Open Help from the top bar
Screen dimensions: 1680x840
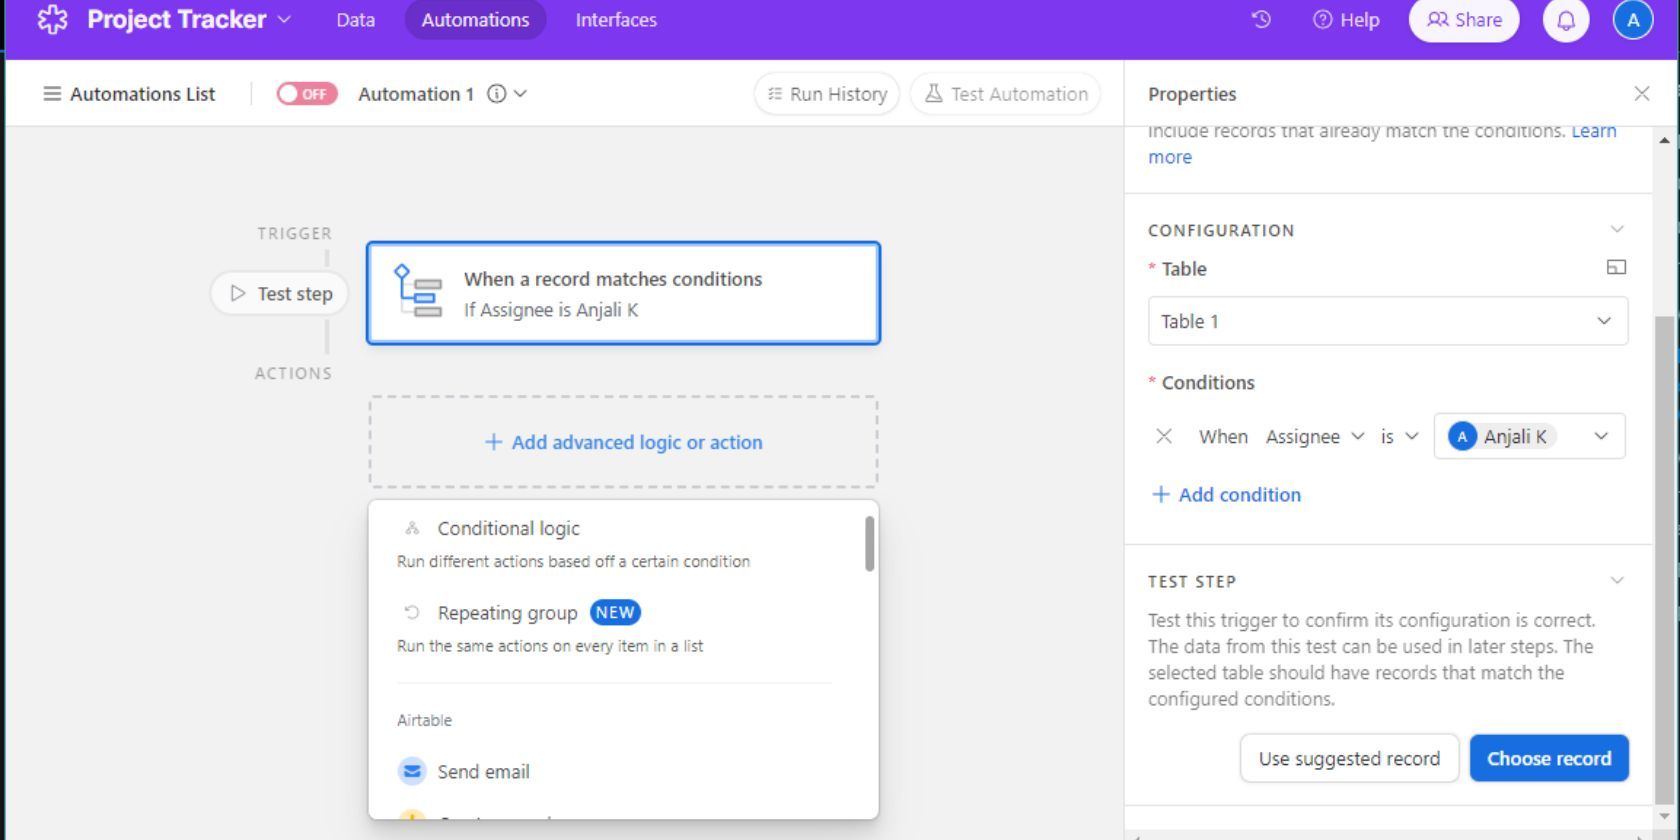click(1346, 19)
